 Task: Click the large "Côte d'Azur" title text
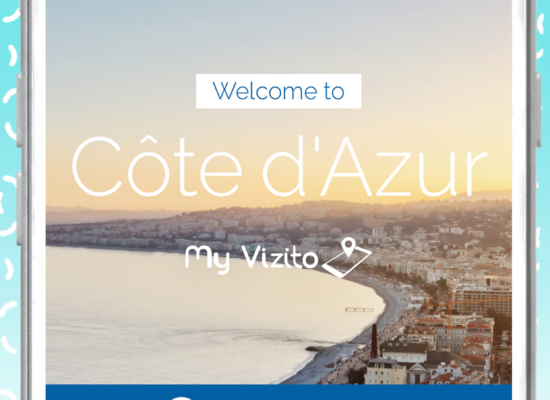[x=280, y=167]
